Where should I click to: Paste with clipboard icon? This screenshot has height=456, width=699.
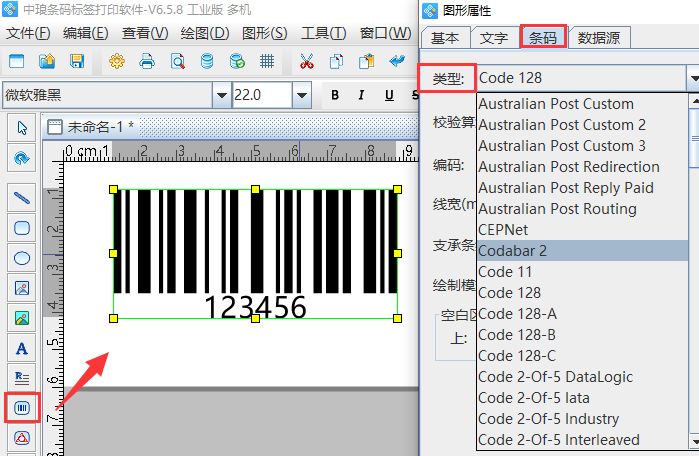[366, 61]
